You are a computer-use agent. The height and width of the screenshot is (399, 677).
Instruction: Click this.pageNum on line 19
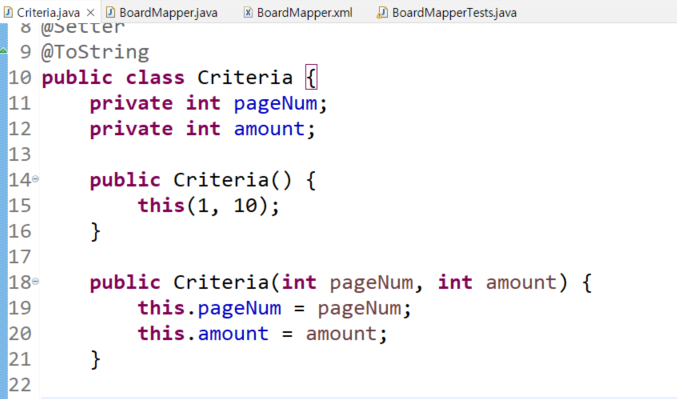[x=209, y=308]
